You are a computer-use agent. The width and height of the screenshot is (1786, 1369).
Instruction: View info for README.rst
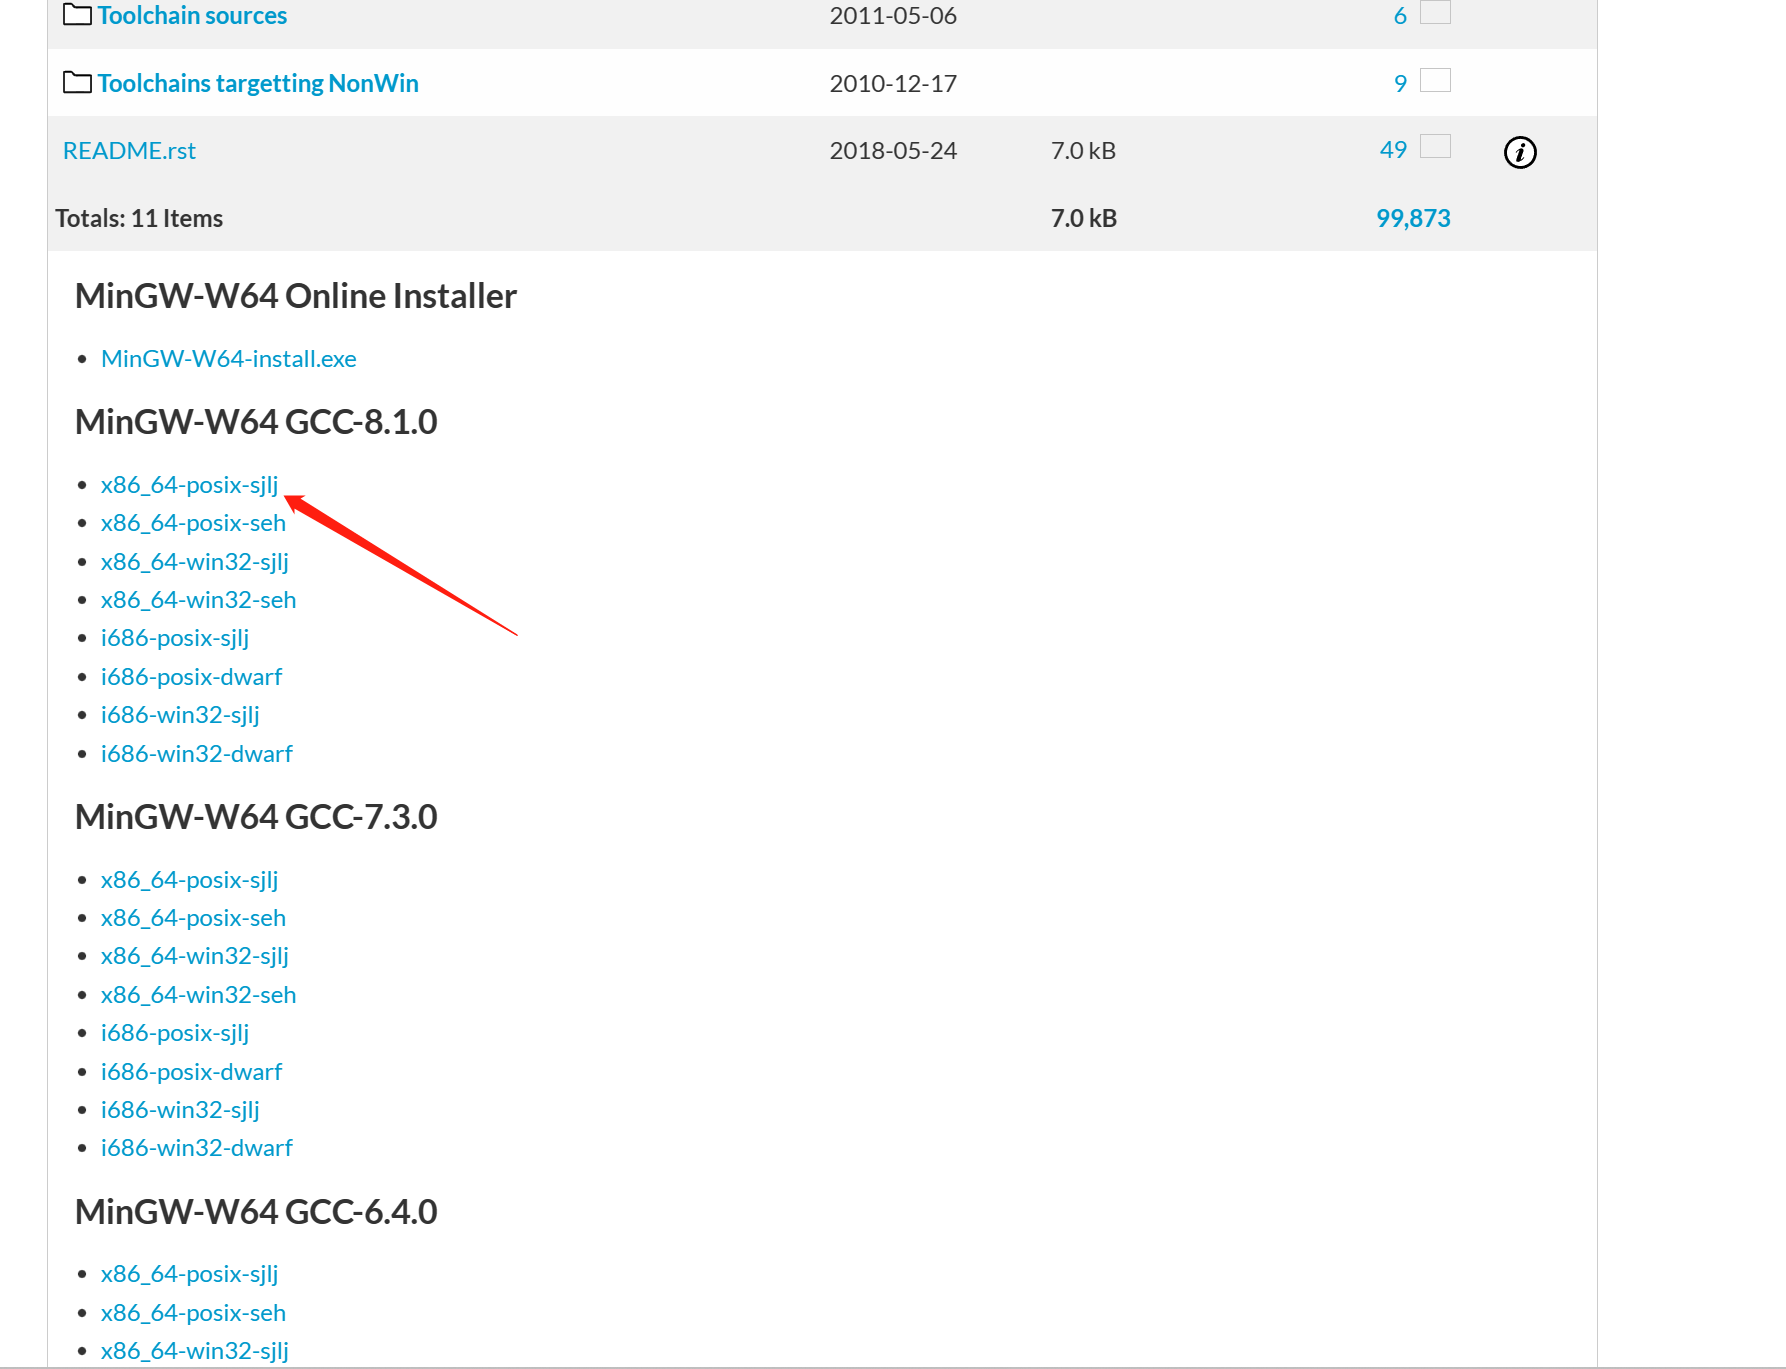coord(1520,152)
